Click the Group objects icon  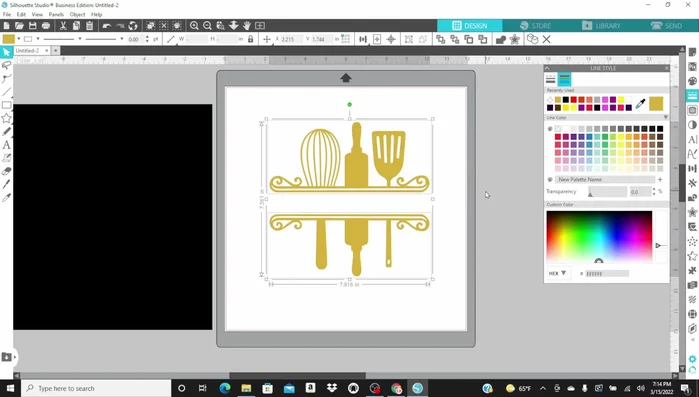[x=409, y=39]
